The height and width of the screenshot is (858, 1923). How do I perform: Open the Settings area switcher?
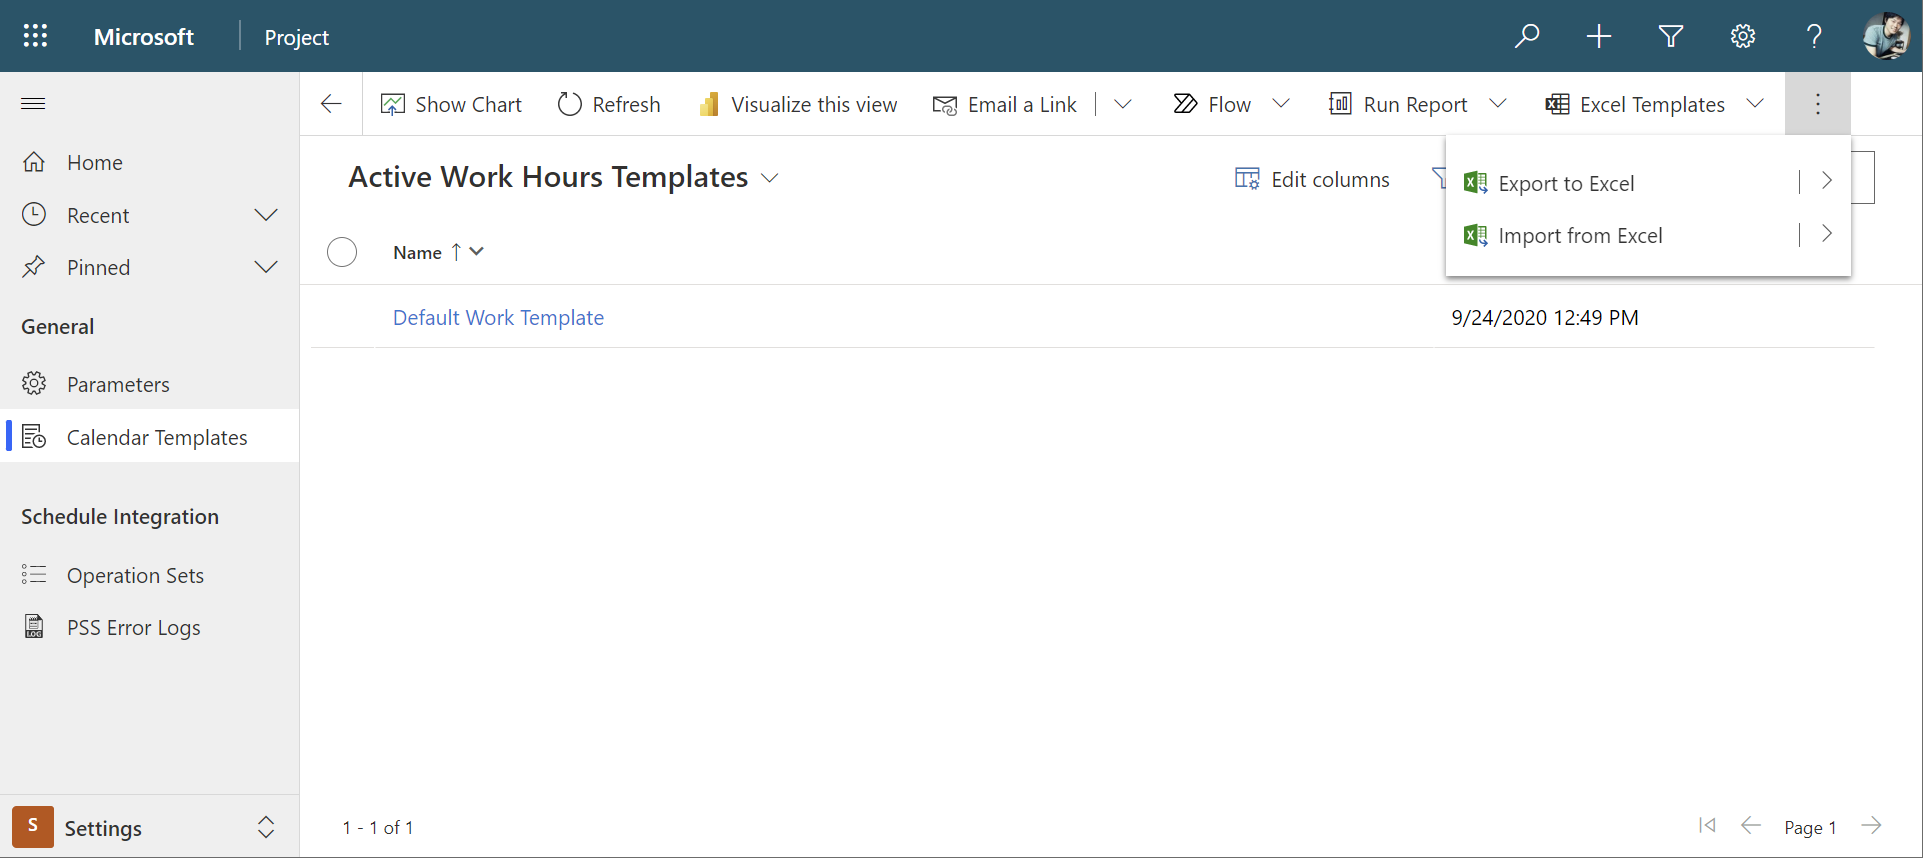(150, 827)
